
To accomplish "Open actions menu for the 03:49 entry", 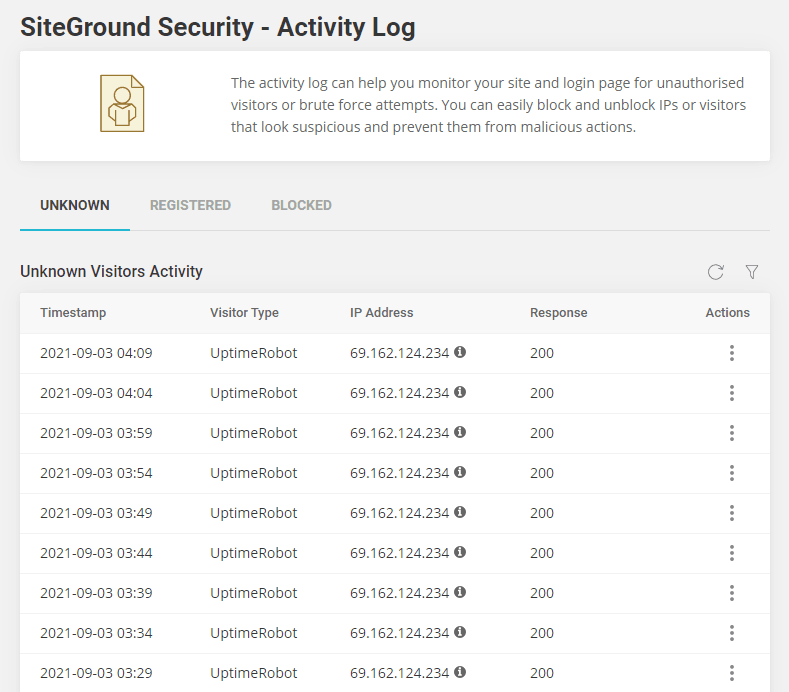I will pyautogui.click(x=732, y=513).
